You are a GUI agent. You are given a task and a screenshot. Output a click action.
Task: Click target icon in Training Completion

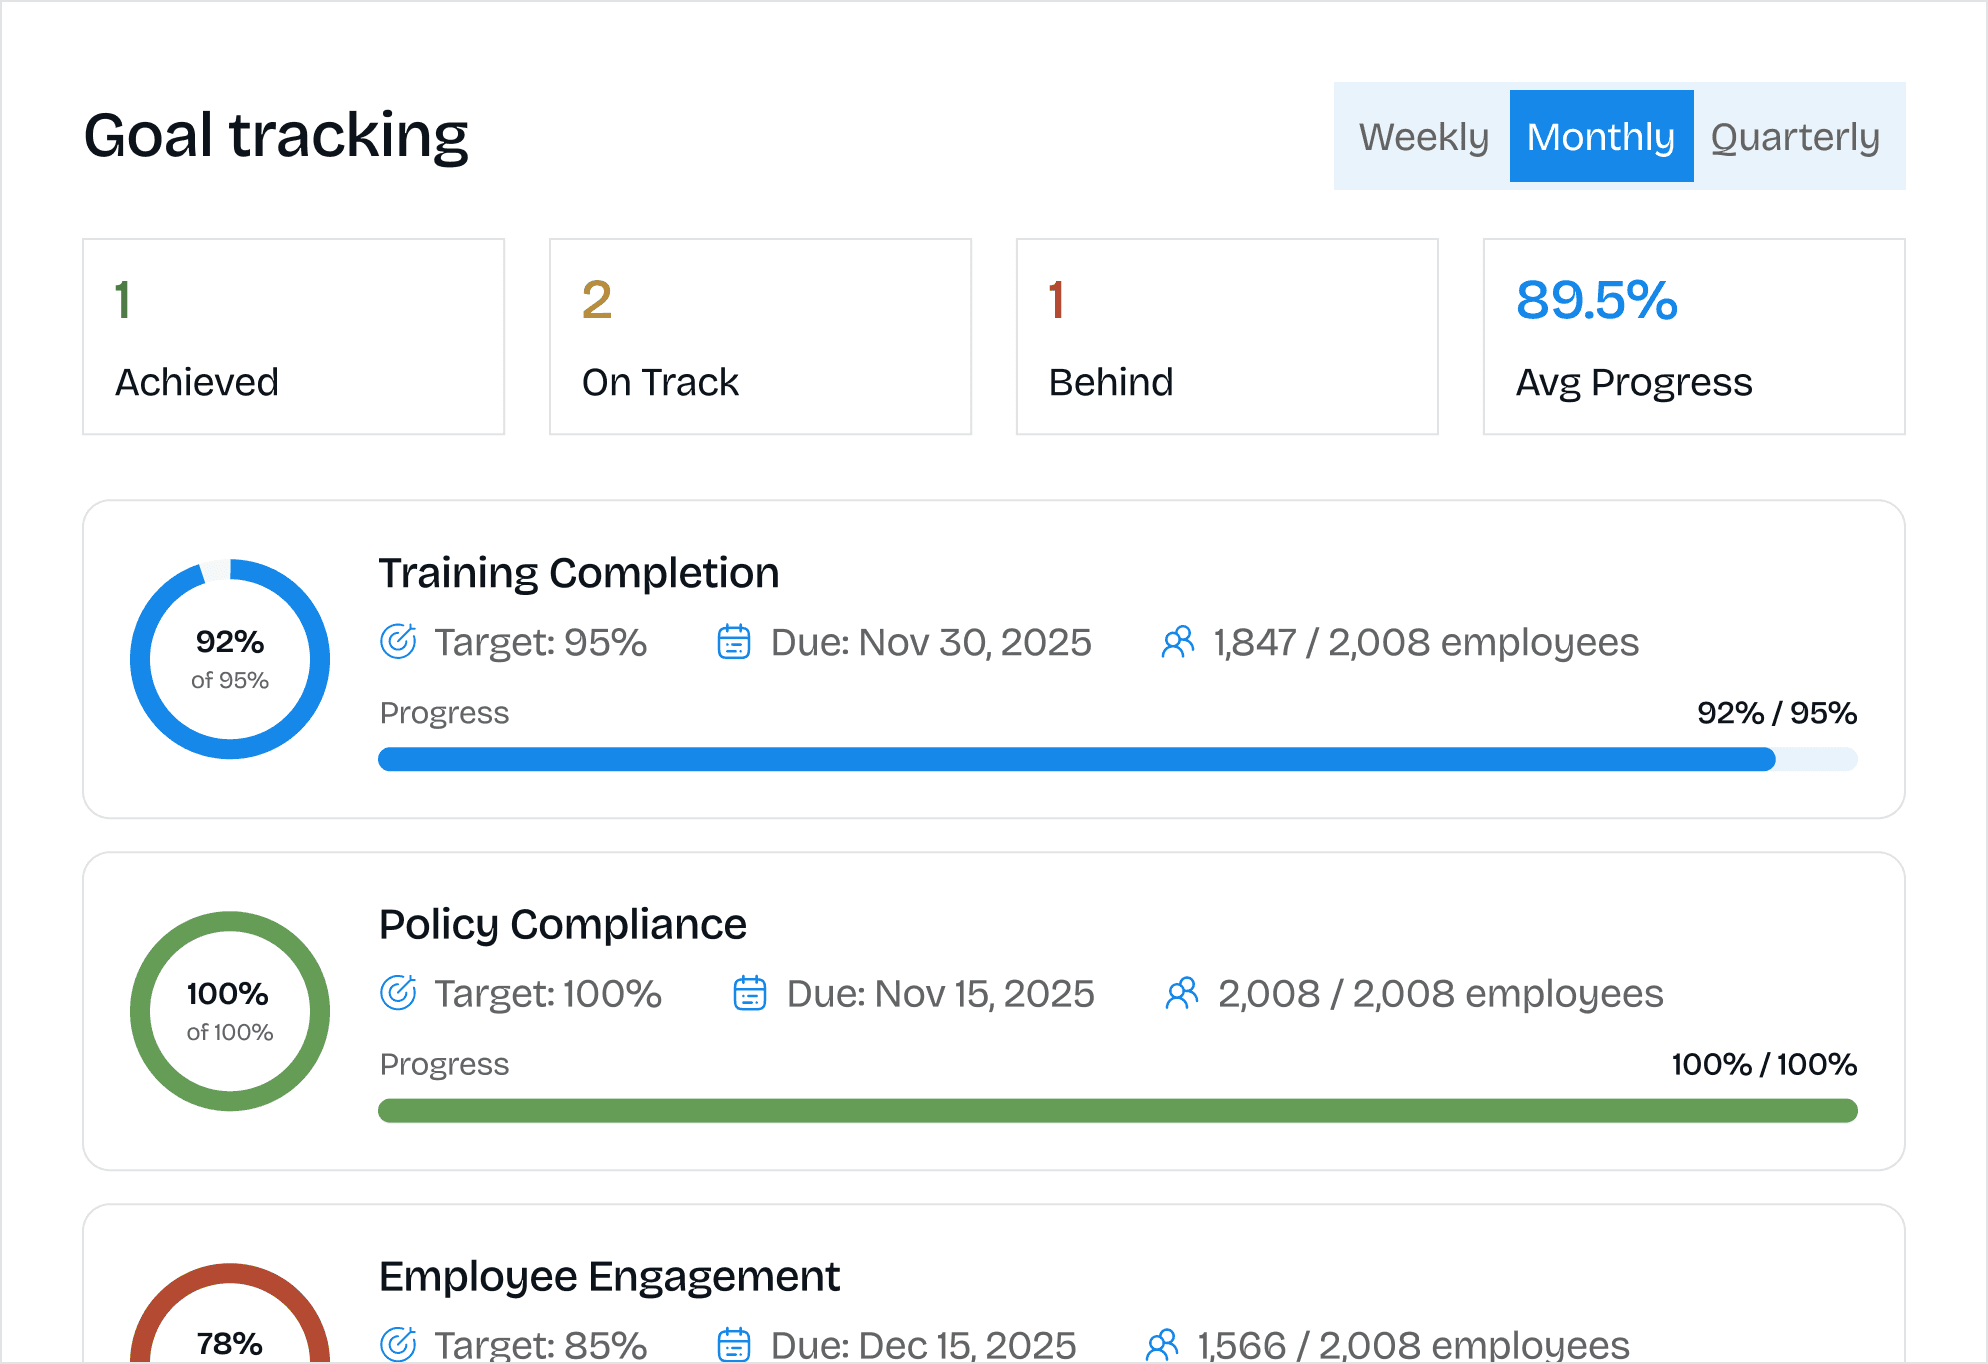[x=398, y=642]
